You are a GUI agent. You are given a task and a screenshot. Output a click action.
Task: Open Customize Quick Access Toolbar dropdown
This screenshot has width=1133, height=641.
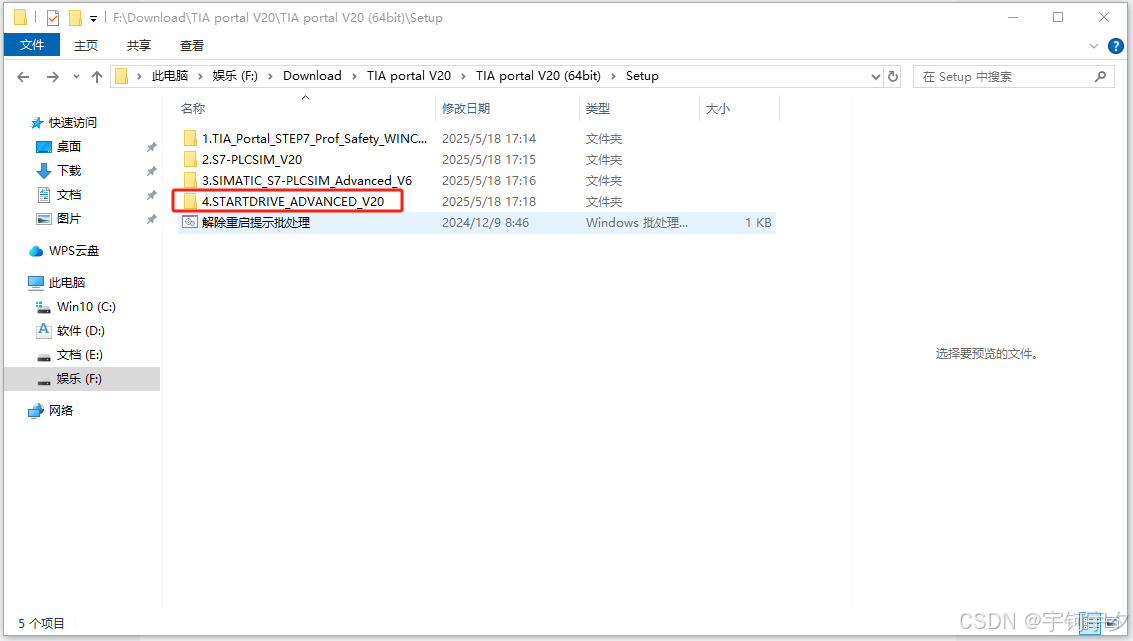click(x=93, y=19)
